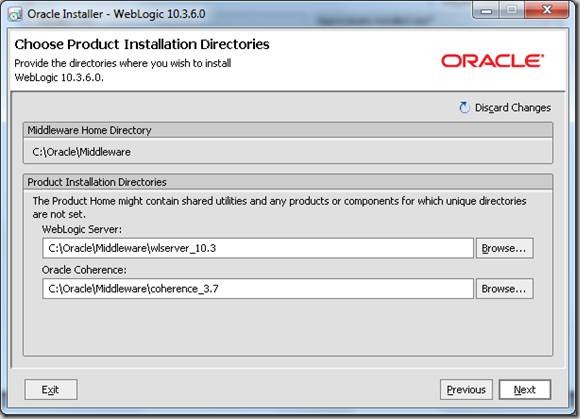Click the Oracle Installer title bar icon

pyautogui.click(x=15, y=14)
